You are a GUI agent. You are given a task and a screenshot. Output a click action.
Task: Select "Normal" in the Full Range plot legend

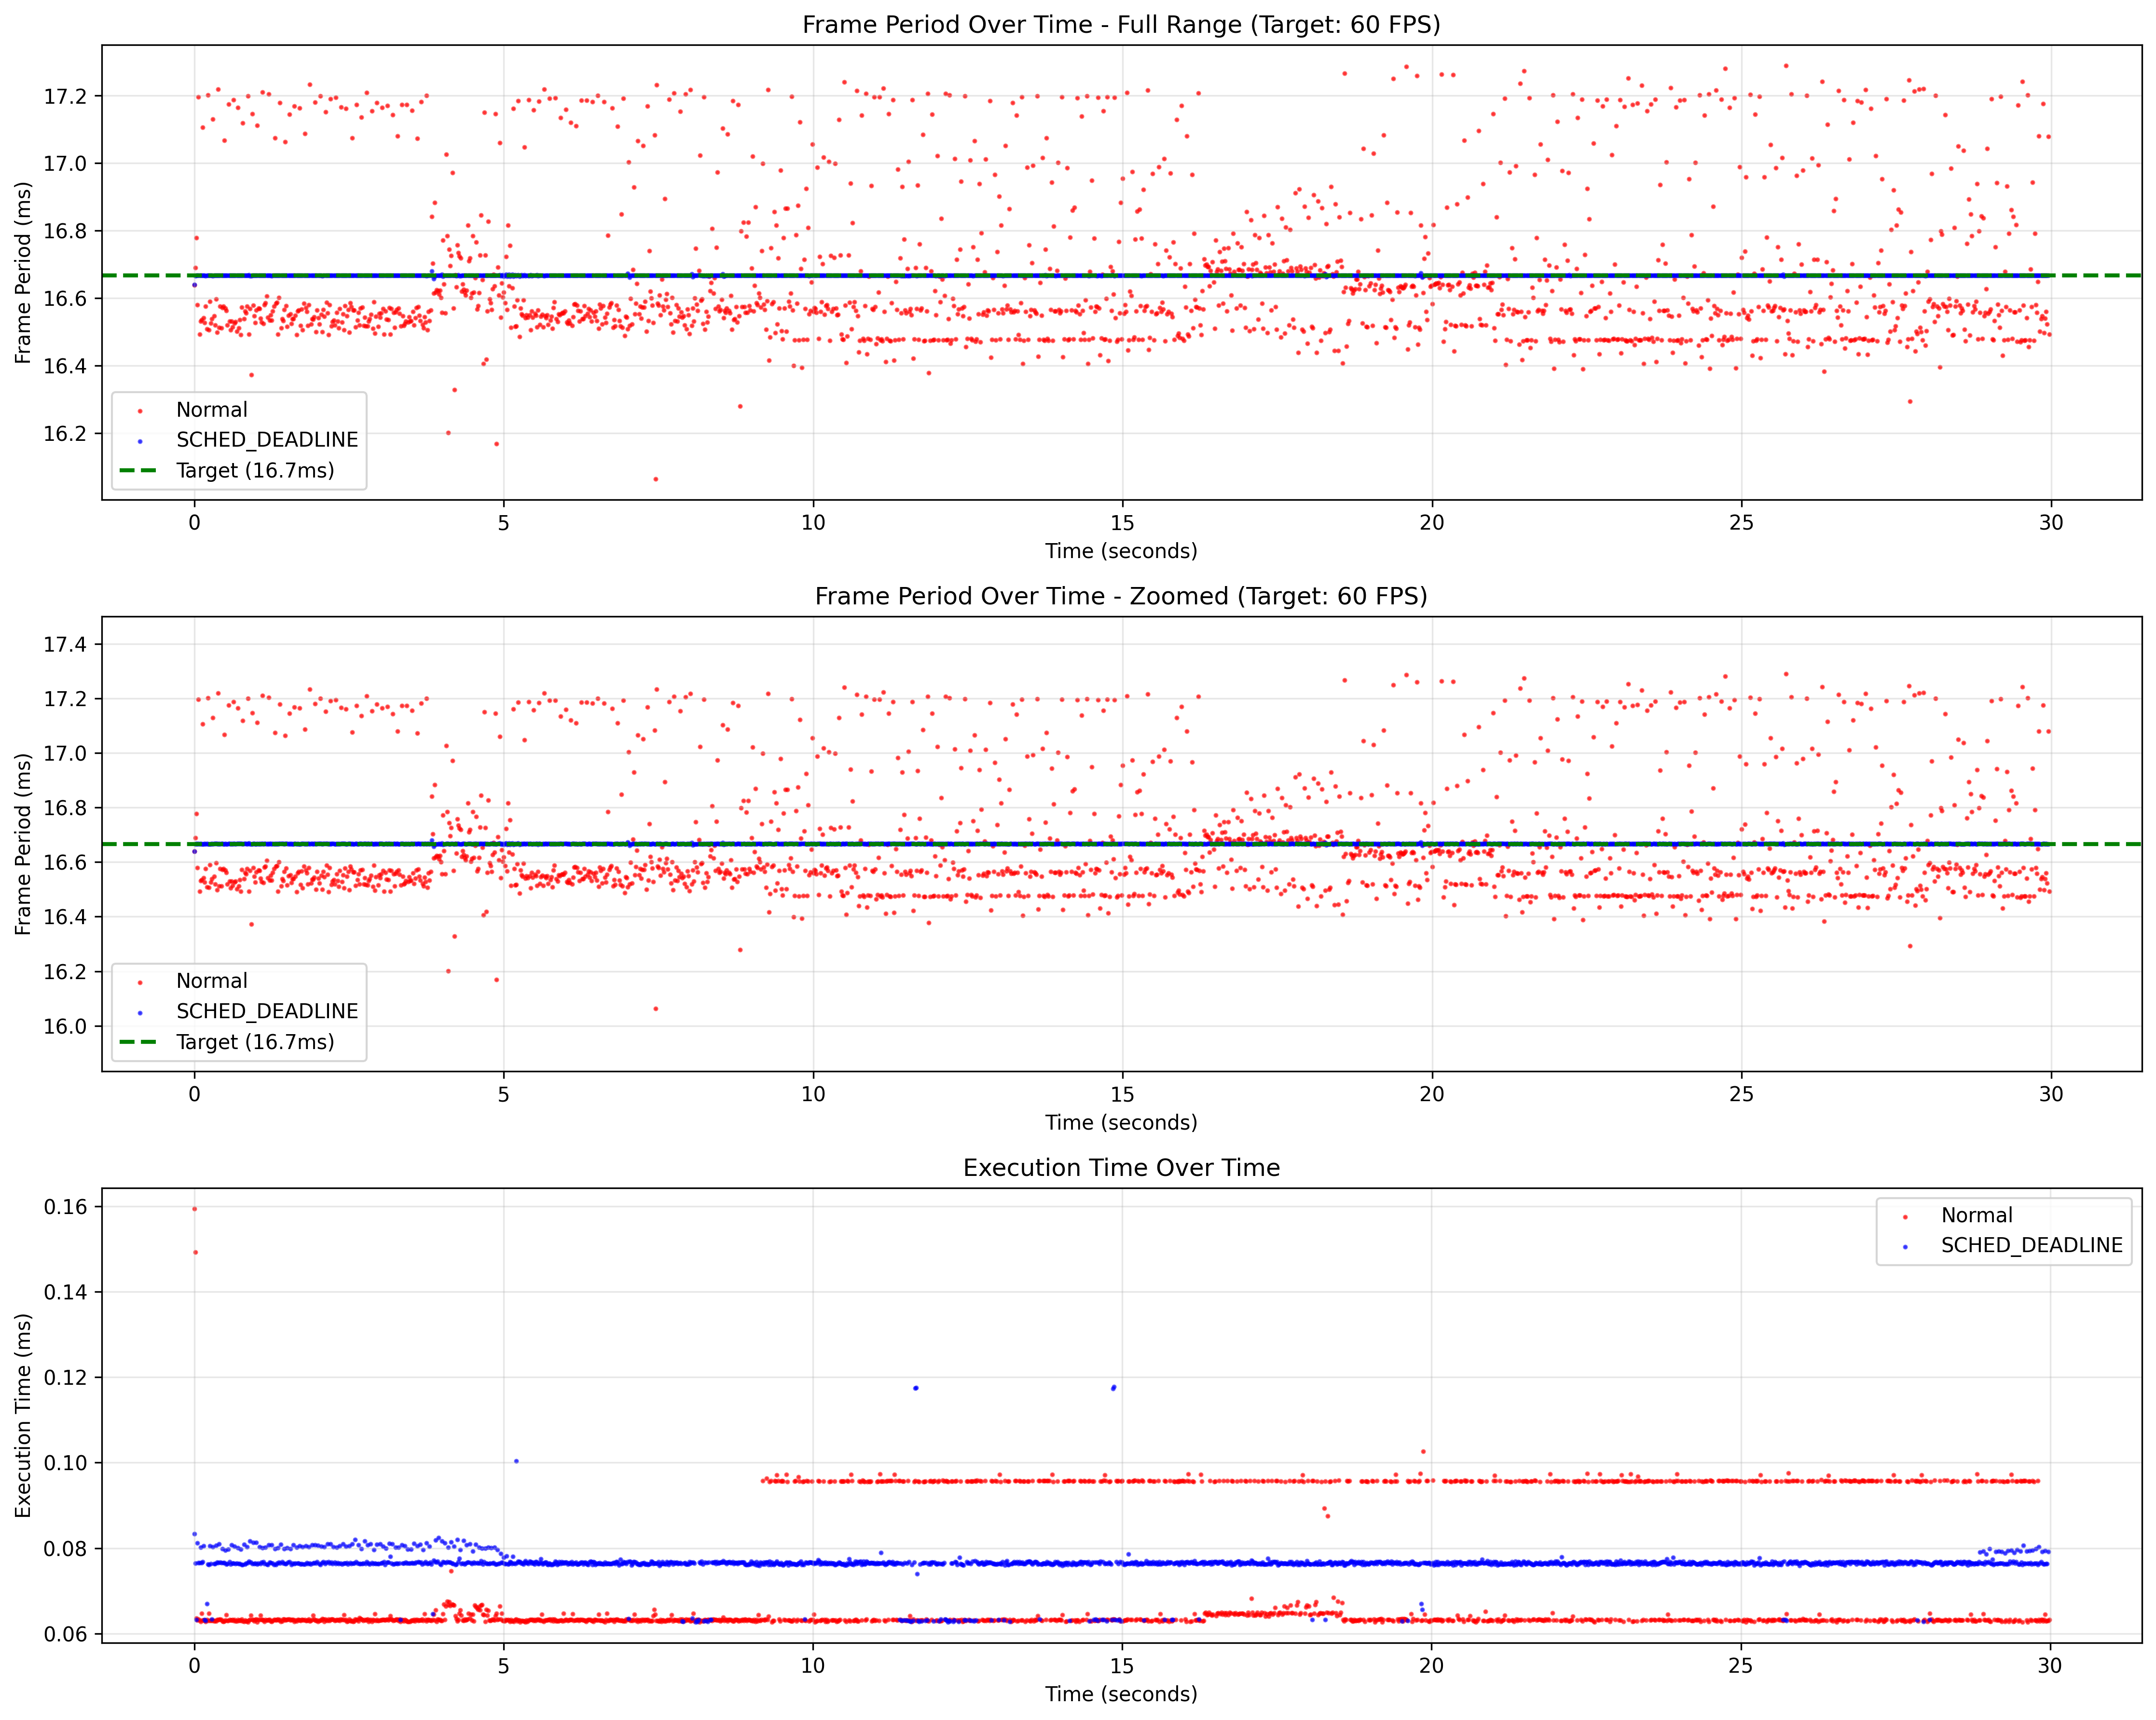point(211,410)
